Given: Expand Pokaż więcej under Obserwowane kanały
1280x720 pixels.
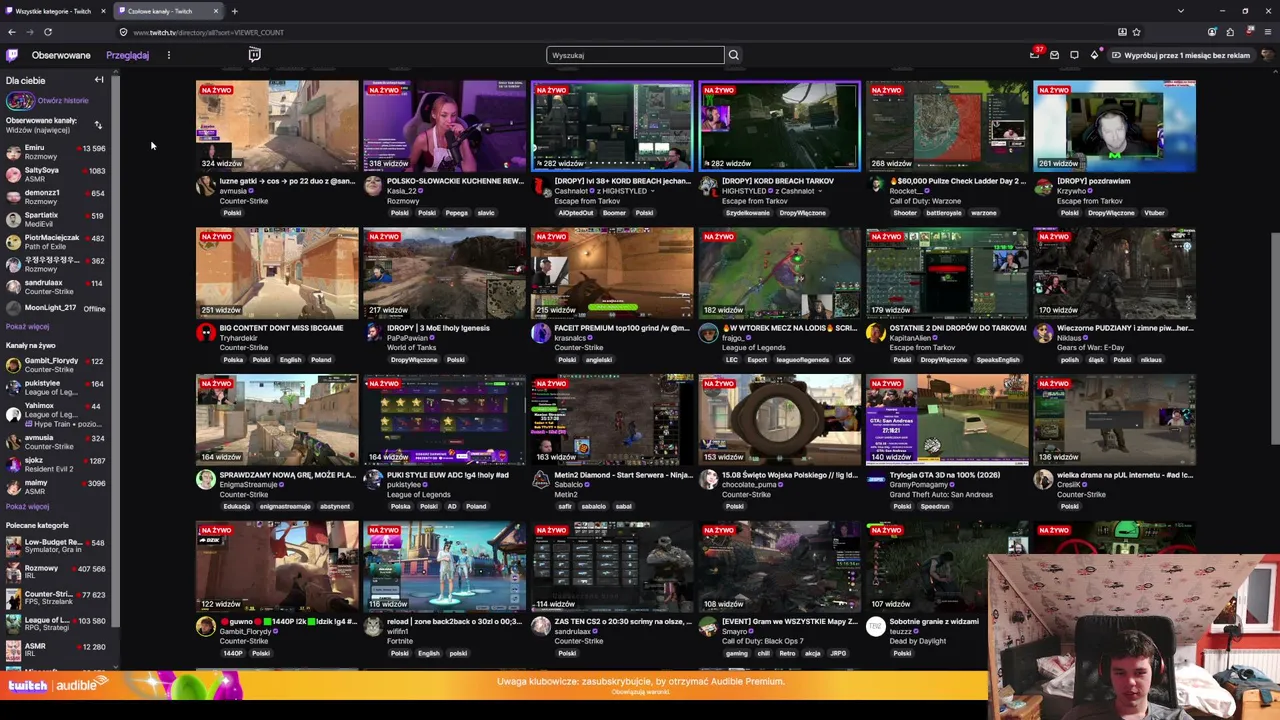Looking at the screenshot, I should coord(27,327).
